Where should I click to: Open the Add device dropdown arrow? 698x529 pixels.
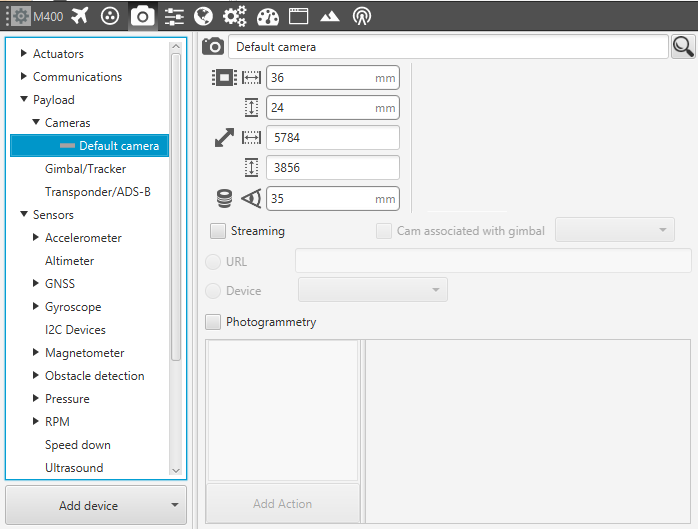(175, 505)
